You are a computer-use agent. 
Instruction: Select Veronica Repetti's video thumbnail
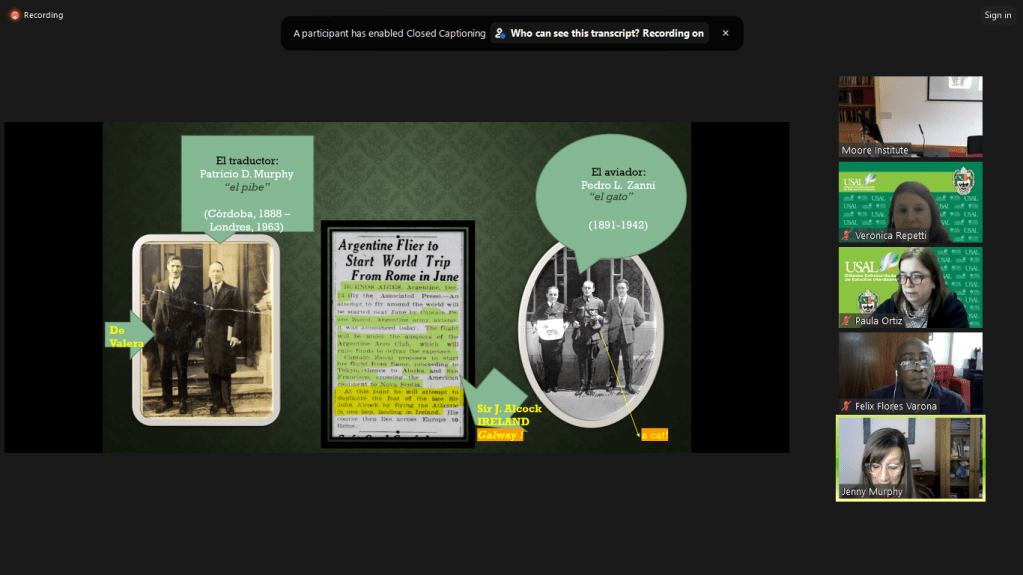(x=910, y=201)
